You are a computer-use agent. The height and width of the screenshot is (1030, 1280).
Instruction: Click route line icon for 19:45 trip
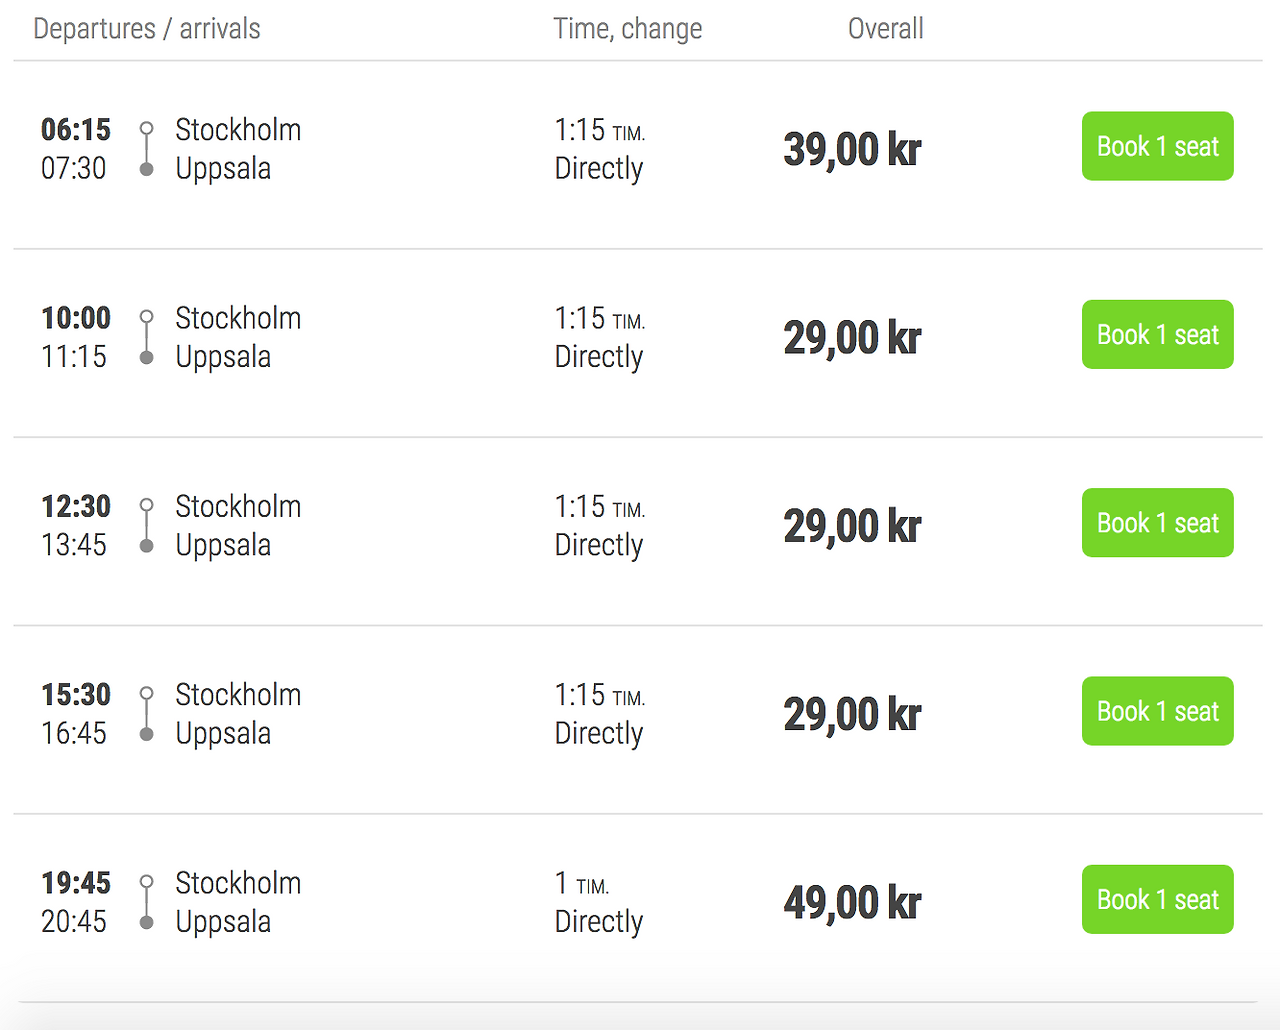pos(147,902)
